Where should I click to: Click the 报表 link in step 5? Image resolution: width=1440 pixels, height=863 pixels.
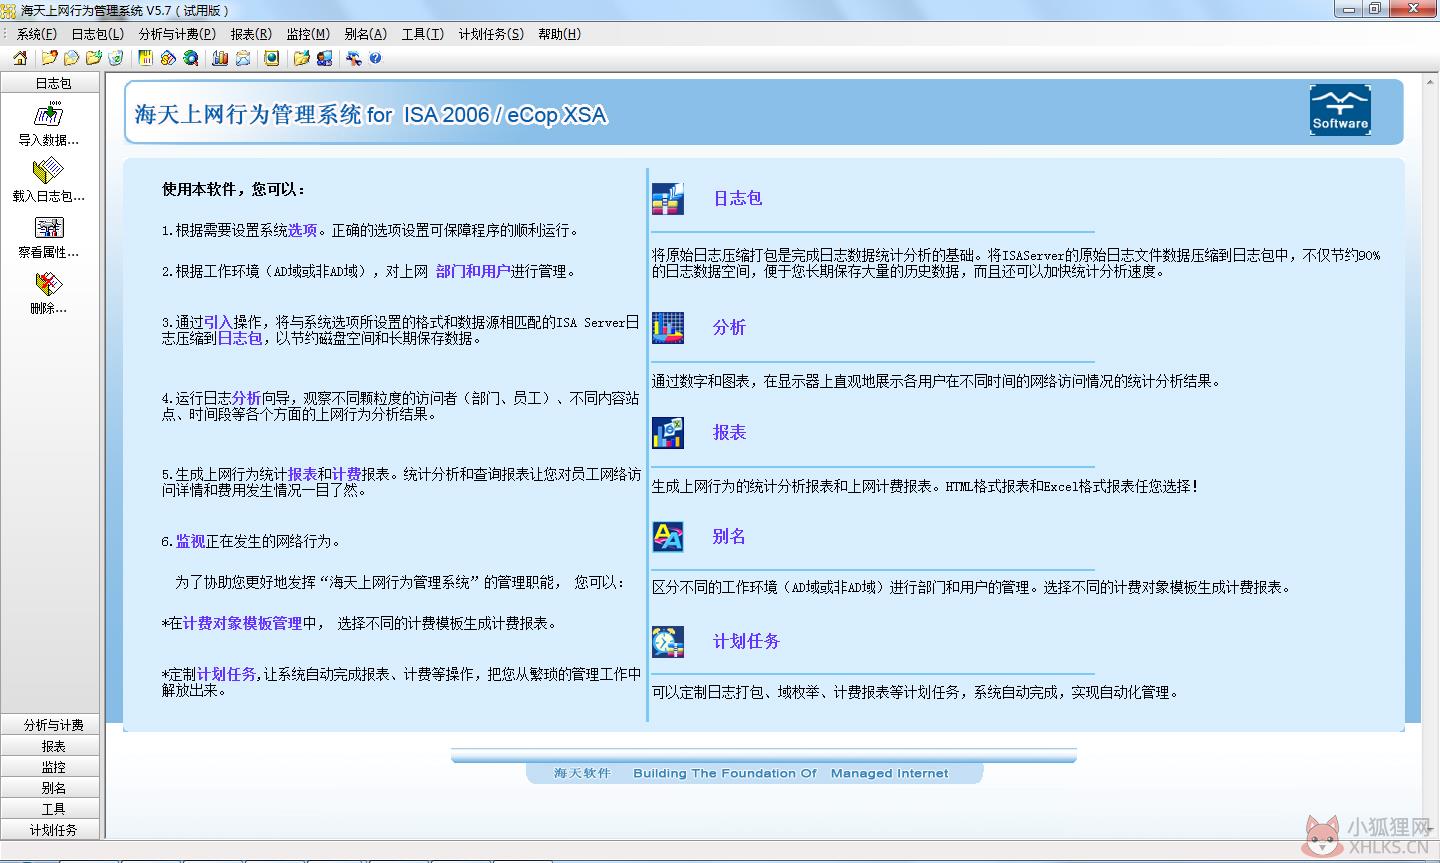click(303, 474)
